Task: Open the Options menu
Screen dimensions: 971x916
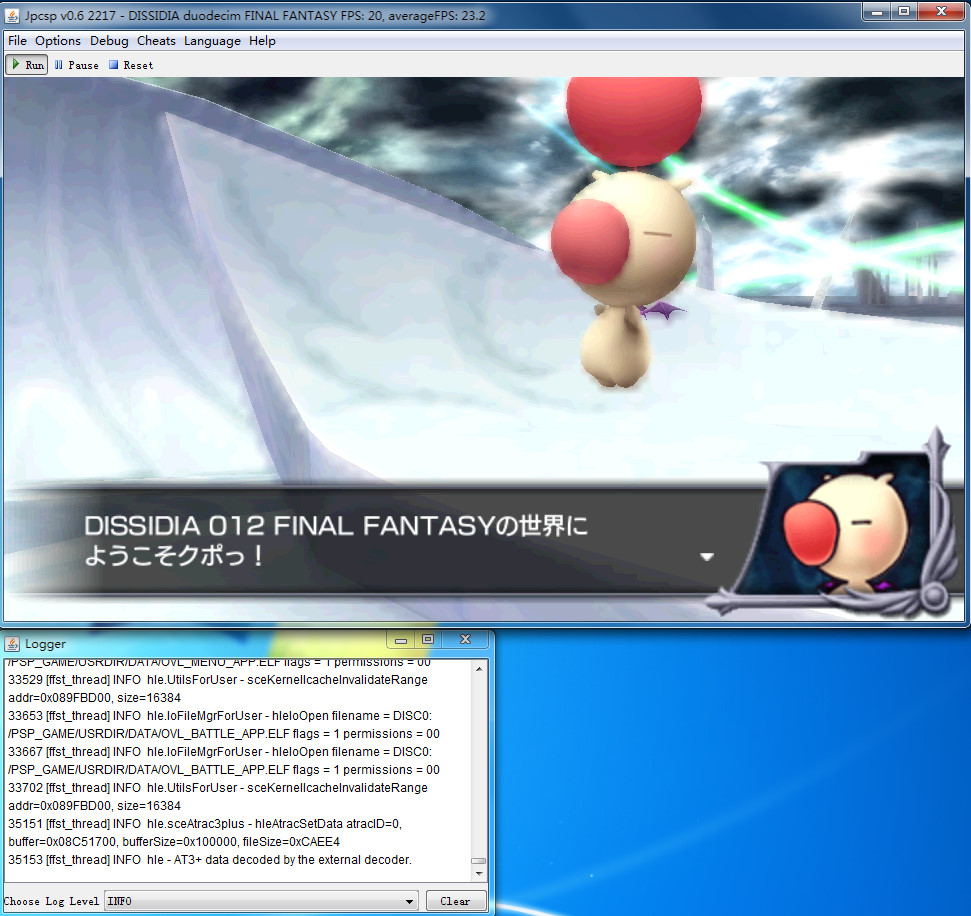Action: point(58,41)
